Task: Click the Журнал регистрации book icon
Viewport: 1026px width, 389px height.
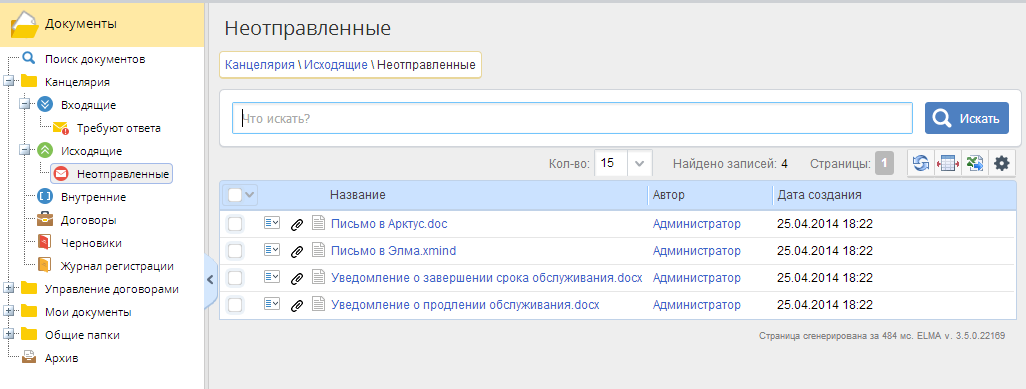Action: [44, 265]
